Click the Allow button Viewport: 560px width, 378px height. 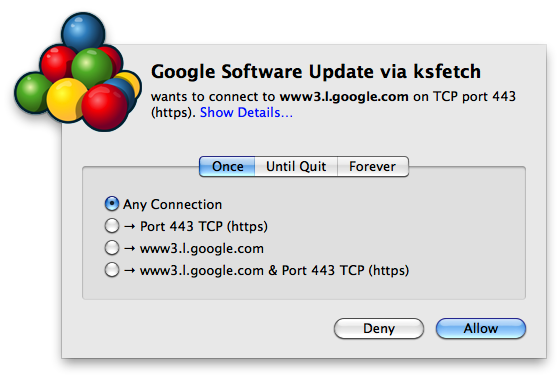[x=481, y=328]
